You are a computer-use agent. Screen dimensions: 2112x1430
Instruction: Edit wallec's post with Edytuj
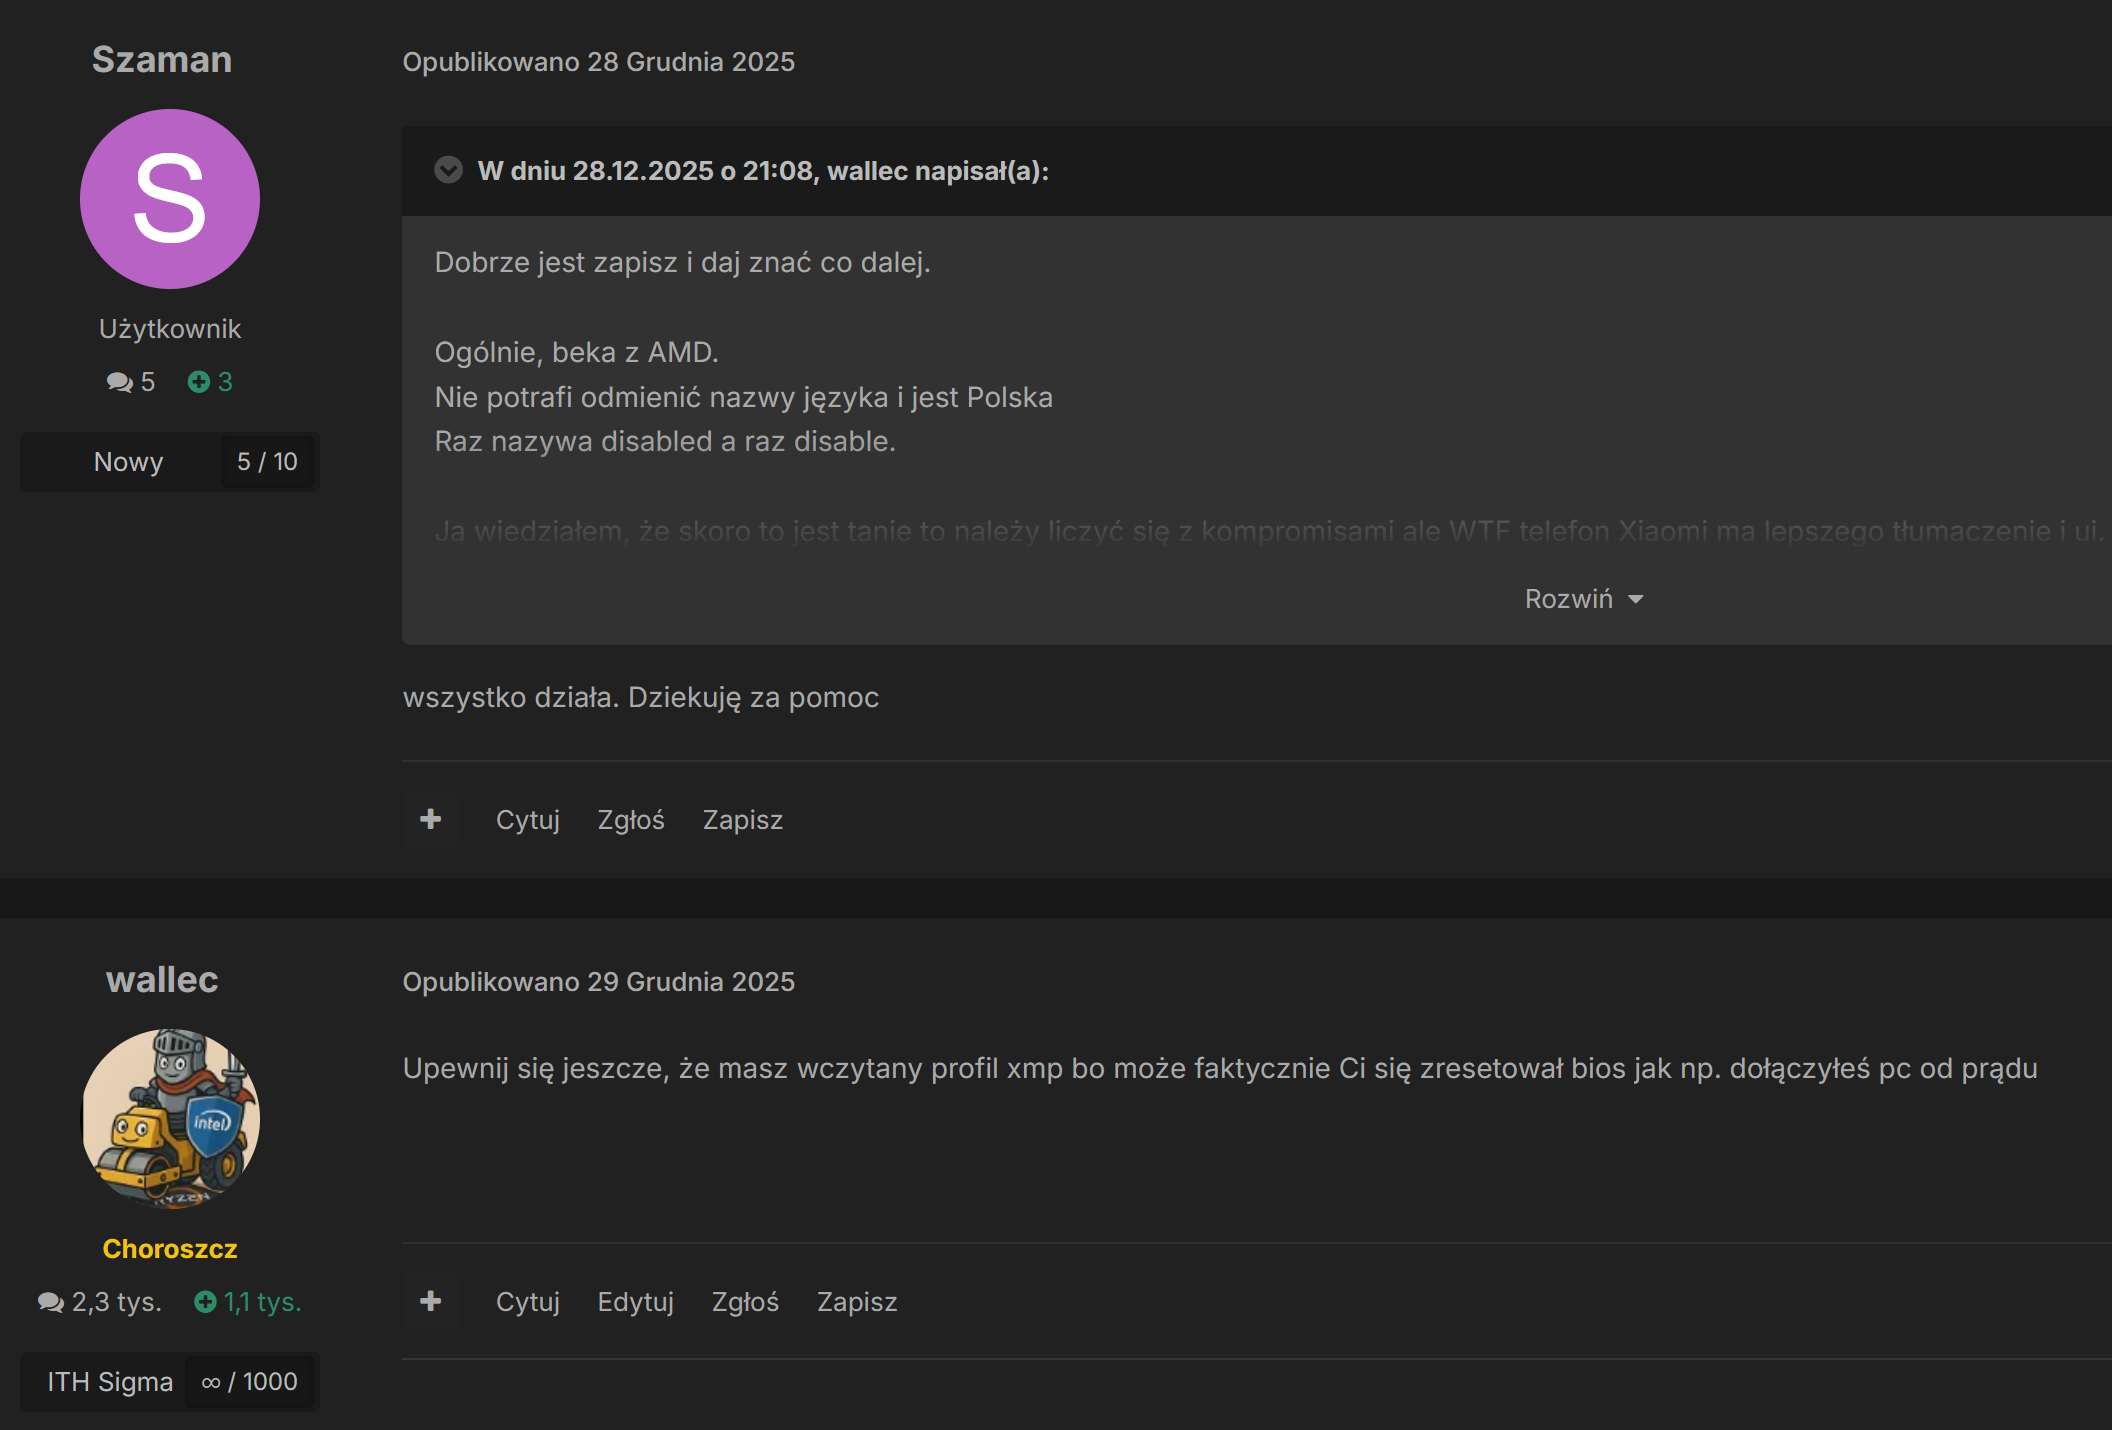(635, 1302)
